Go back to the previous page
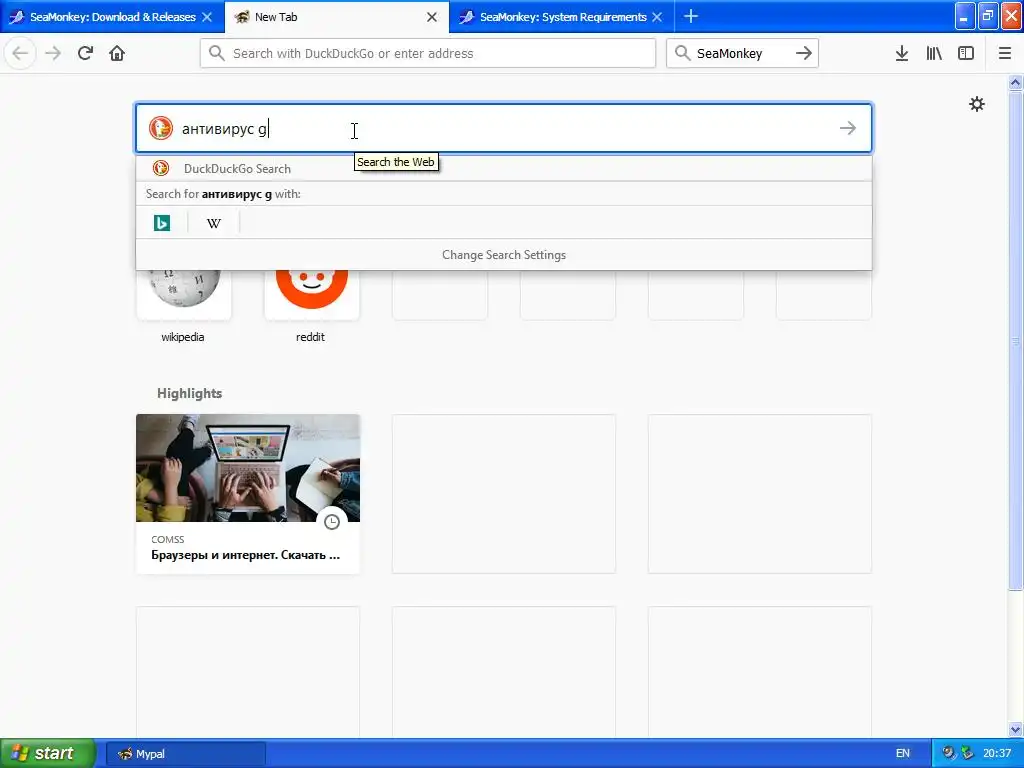 pyautogui.click(x=20, y=54)
